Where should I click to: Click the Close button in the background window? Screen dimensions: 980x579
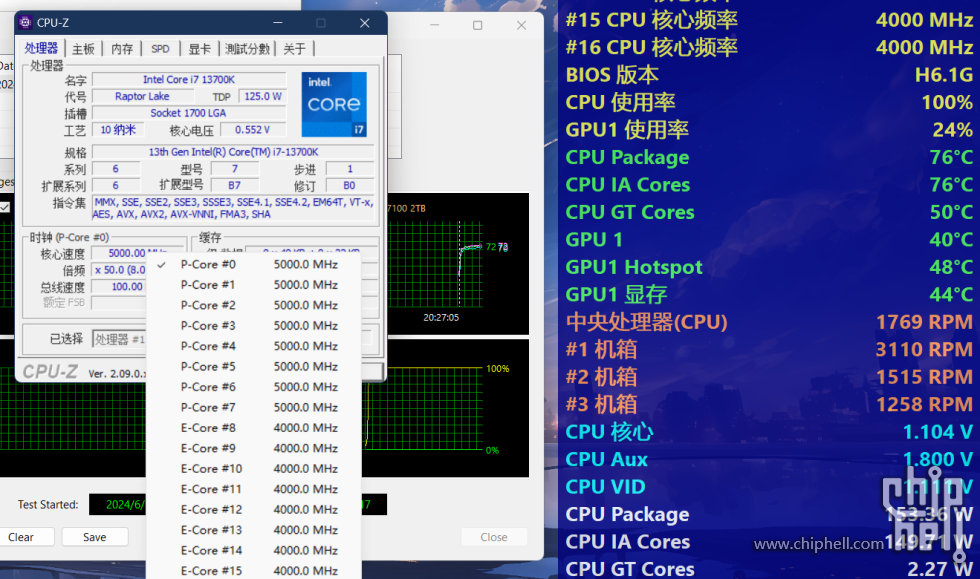[x=494, y=537]
